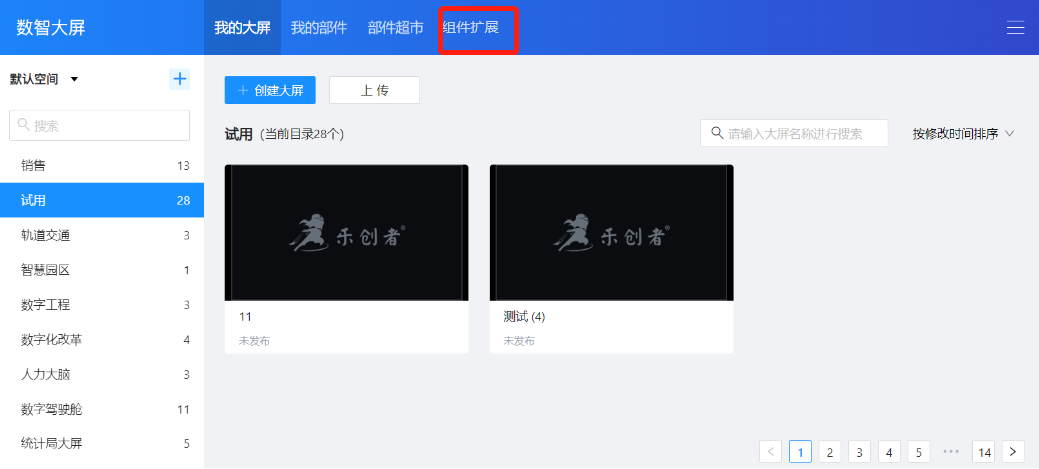The width and height of the screenshot is (1039, 469).
Task: Open the hamburger menu icon
Action: point(1015,28)
